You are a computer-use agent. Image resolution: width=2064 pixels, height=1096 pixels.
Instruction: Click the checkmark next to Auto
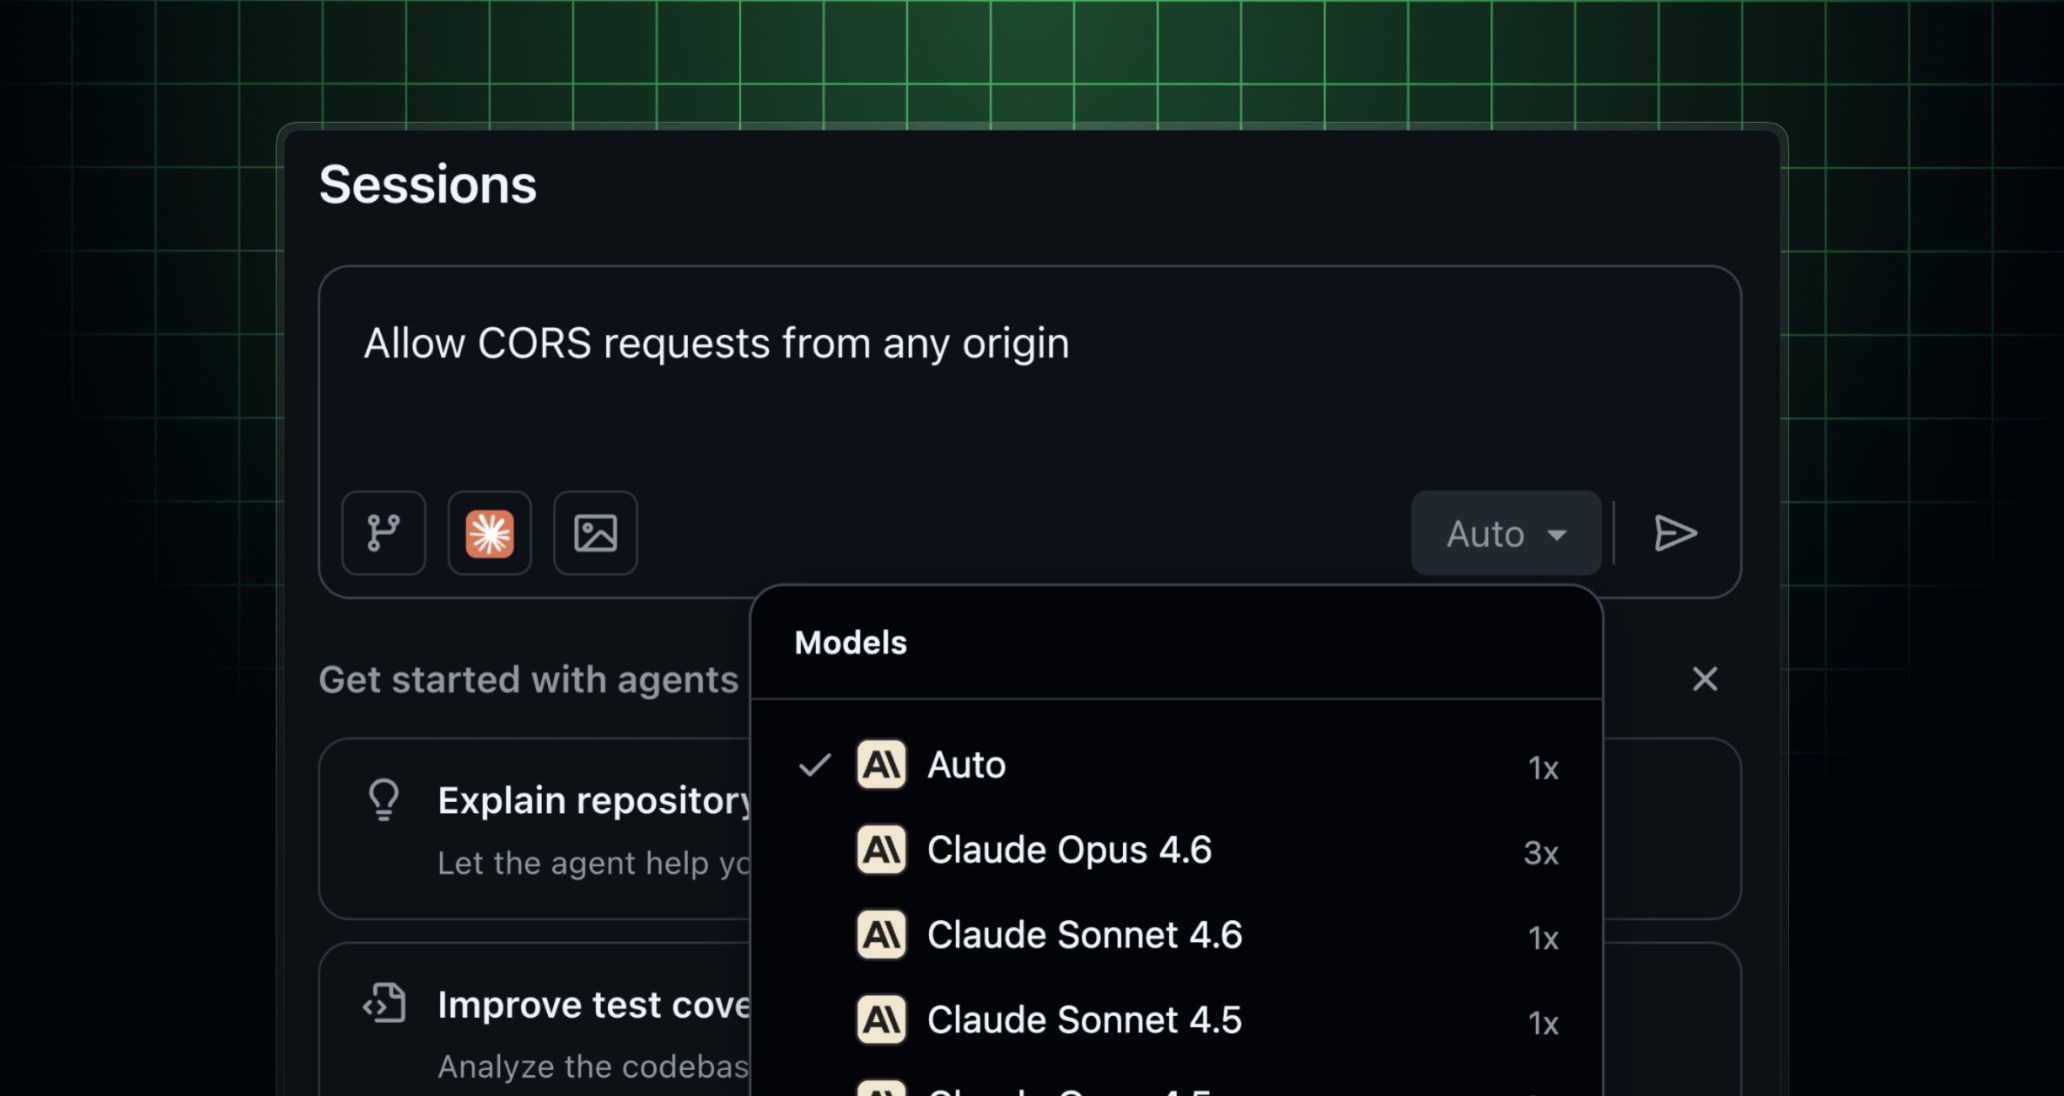click(x=814, y=764)
